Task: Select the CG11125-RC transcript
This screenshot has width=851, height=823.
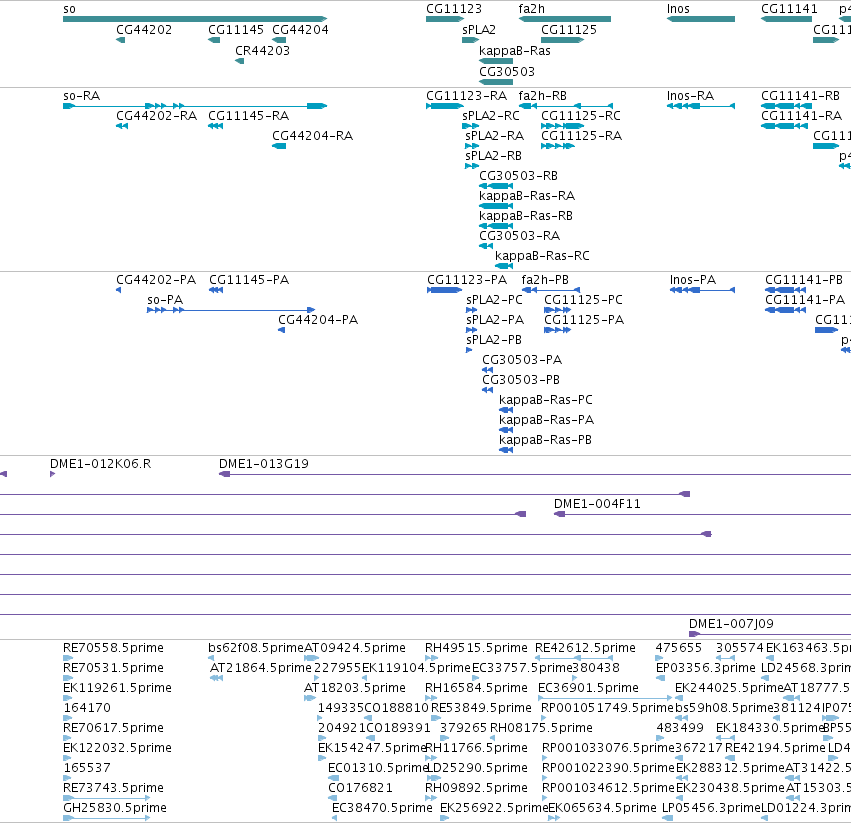Action: point(563,126)
